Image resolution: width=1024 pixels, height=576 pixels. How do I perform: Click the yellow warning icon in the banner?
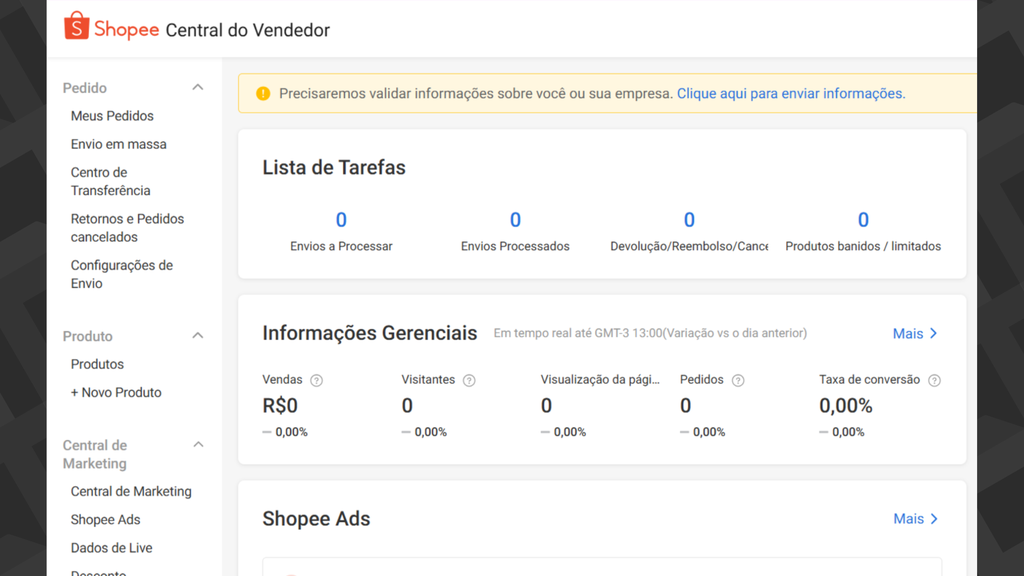(263, 93)
